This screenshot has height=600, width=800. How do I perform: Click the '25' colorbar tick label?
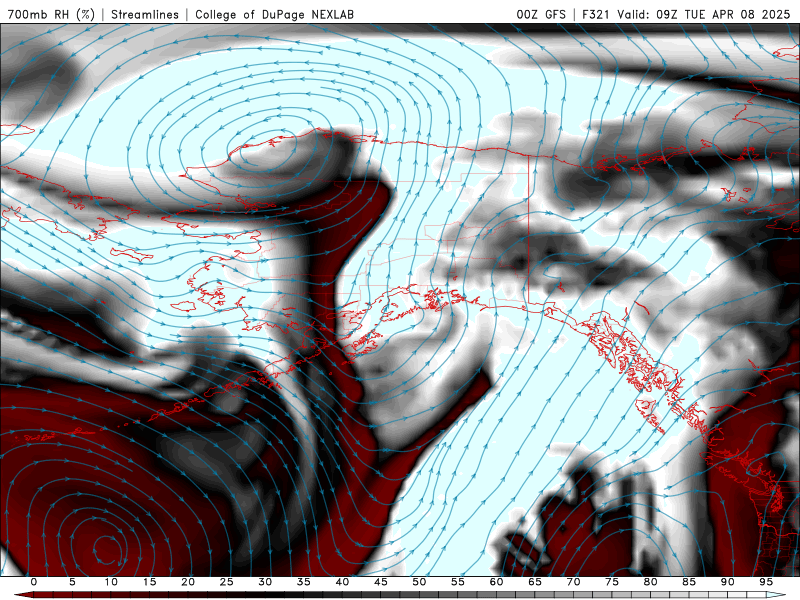click(227, 582)
